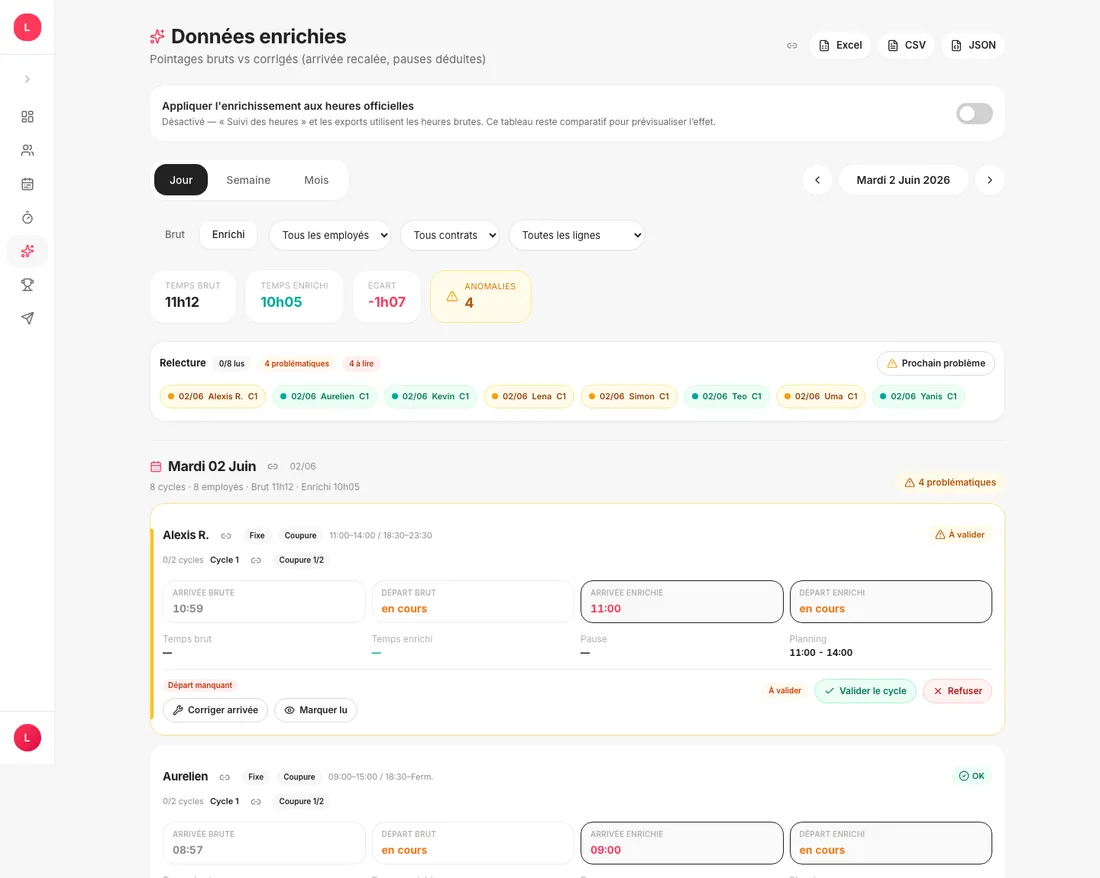The image size is (1100, 878).
Task: Validate Alexis cycle with Valider le cycle
Action: [865, 691]
